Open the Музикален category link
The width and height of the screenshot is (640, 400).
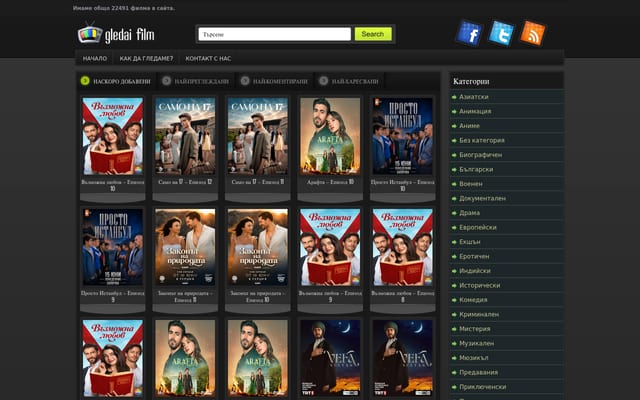[476, 343]
